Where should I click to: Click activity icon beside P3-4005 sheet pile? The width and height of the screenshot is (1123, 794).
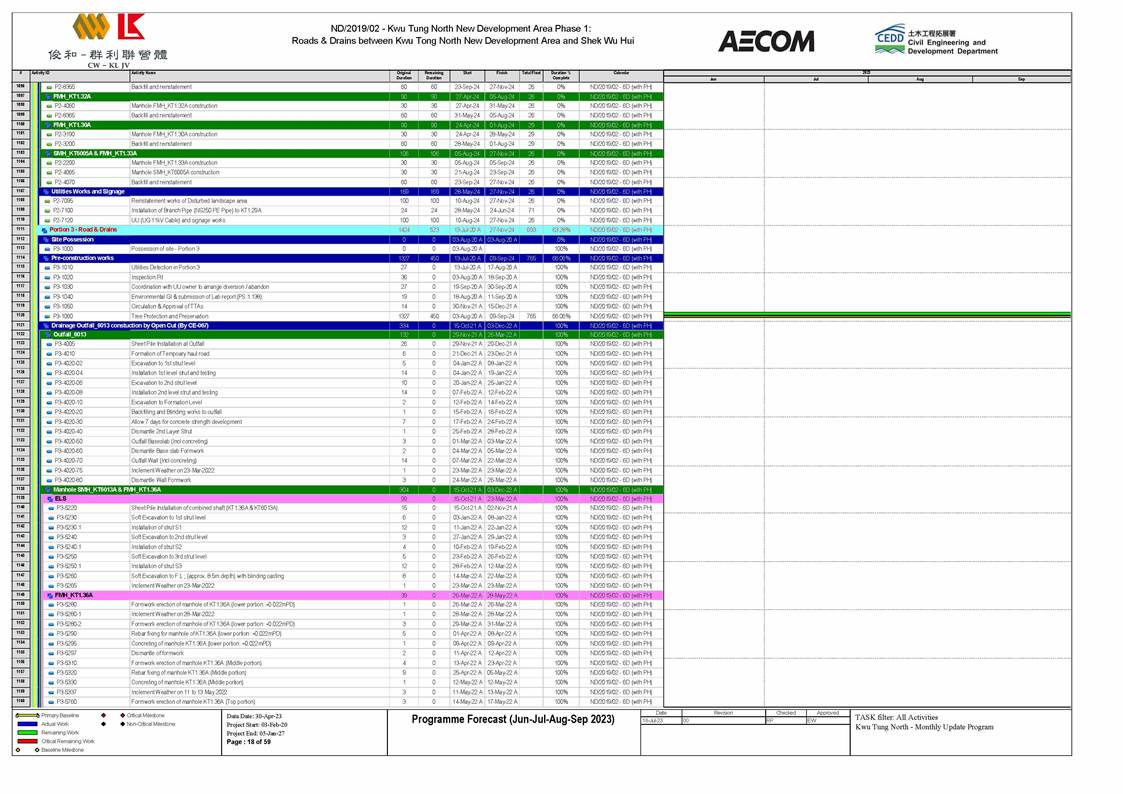[49, 343]
